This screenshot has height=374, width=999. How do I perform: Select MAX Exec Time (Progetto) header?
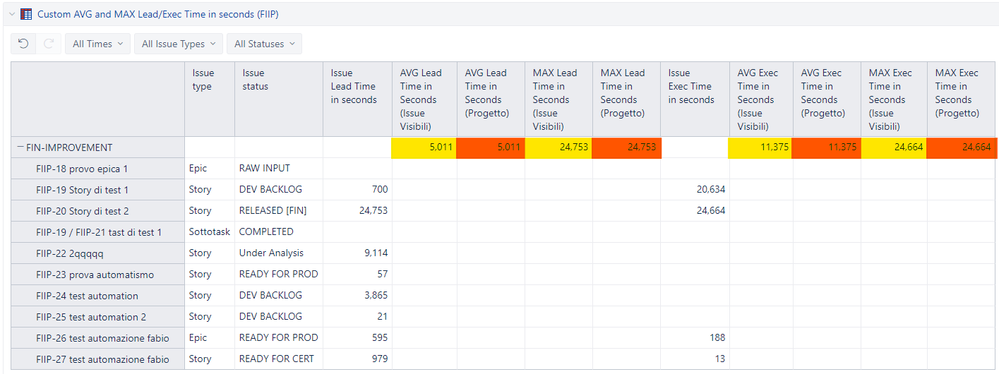962,99
